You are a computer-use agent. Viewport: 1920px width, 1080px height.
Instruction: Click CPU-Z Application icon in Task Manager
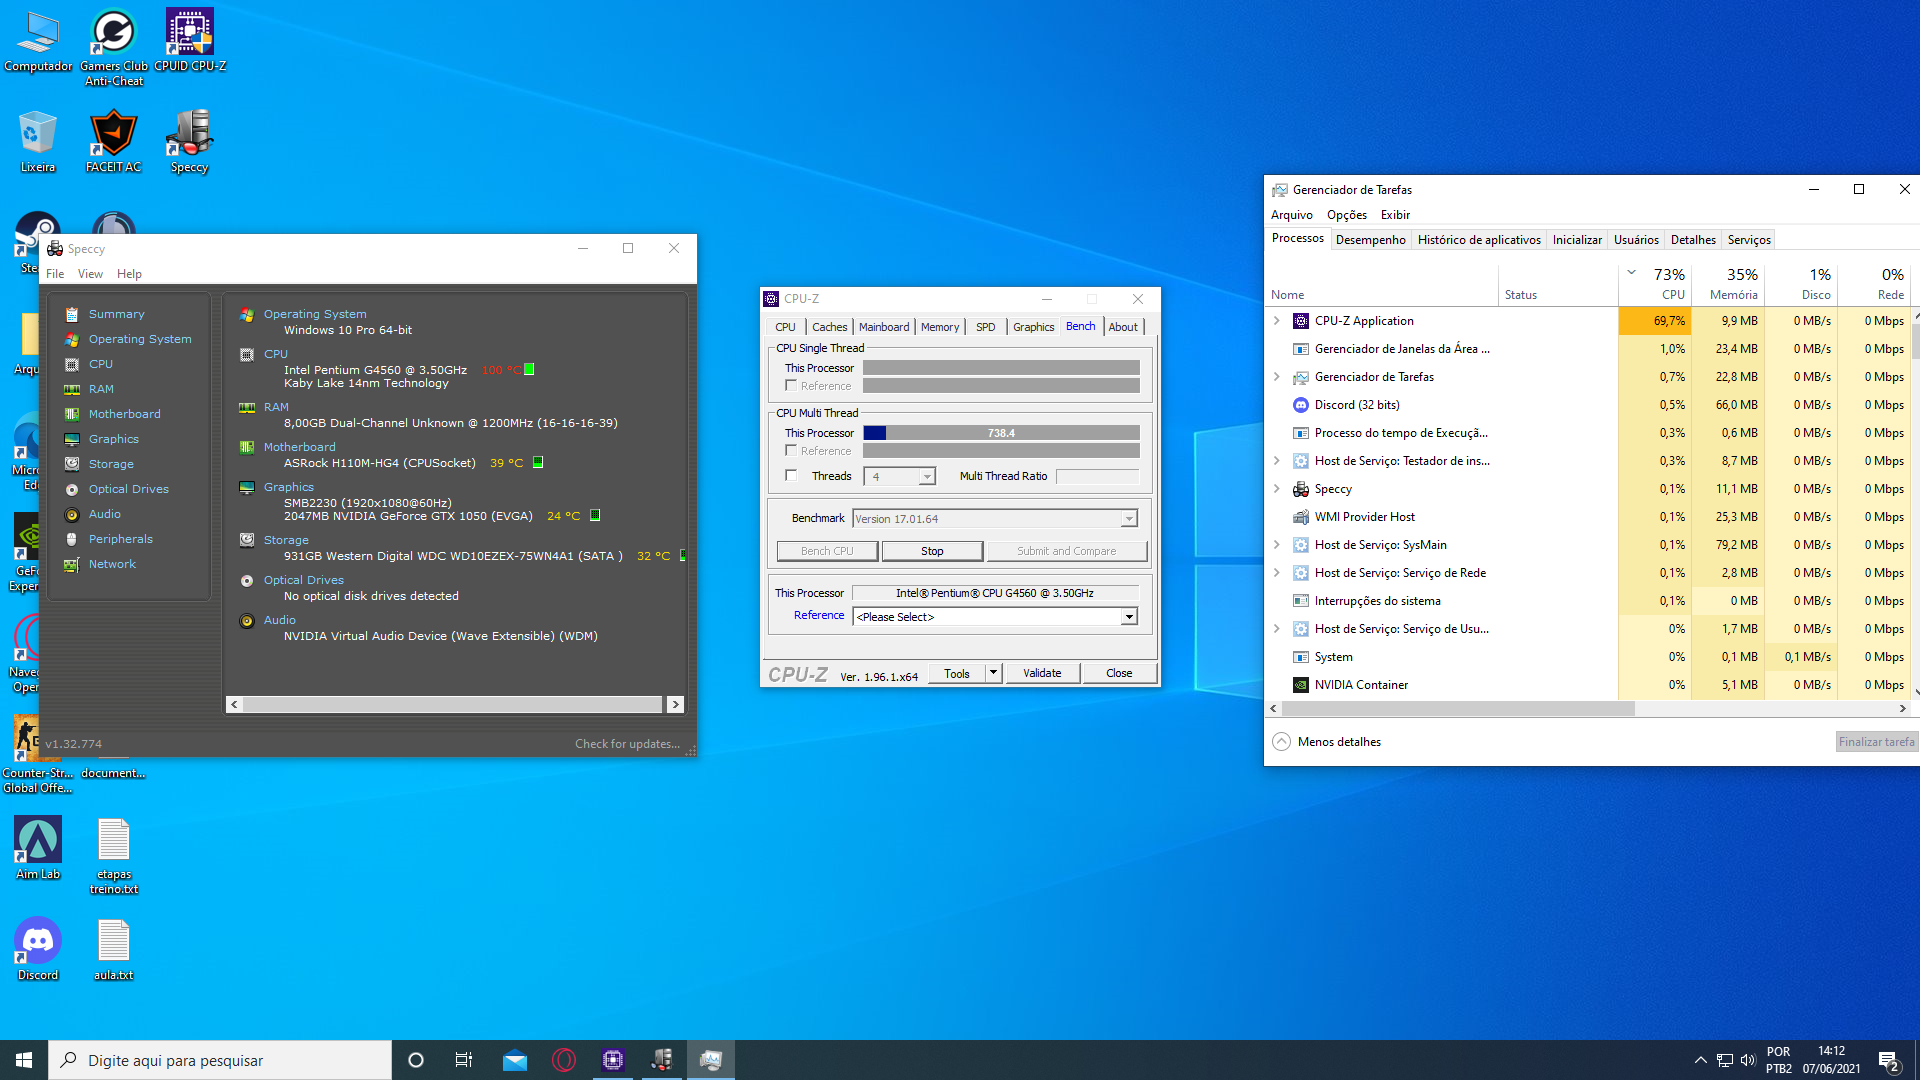[1301, 321]
